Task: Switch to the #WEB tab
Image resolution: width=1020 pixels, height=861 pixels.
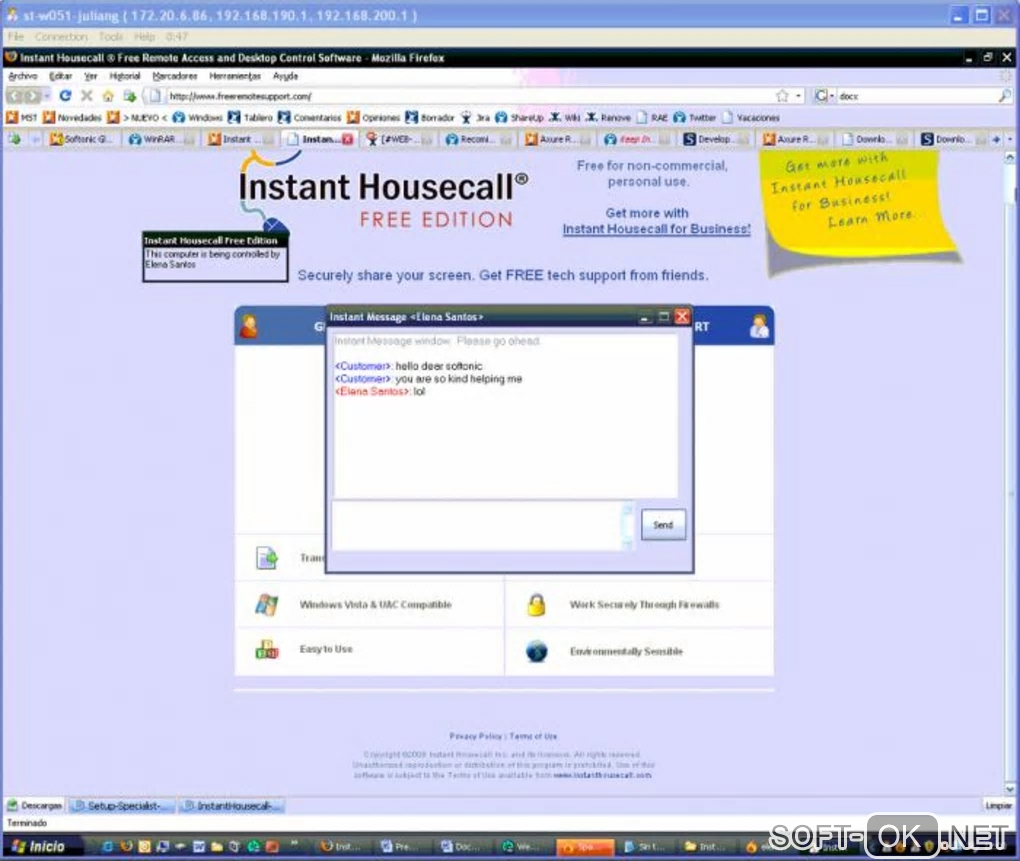Action: (x=399, y=139)
